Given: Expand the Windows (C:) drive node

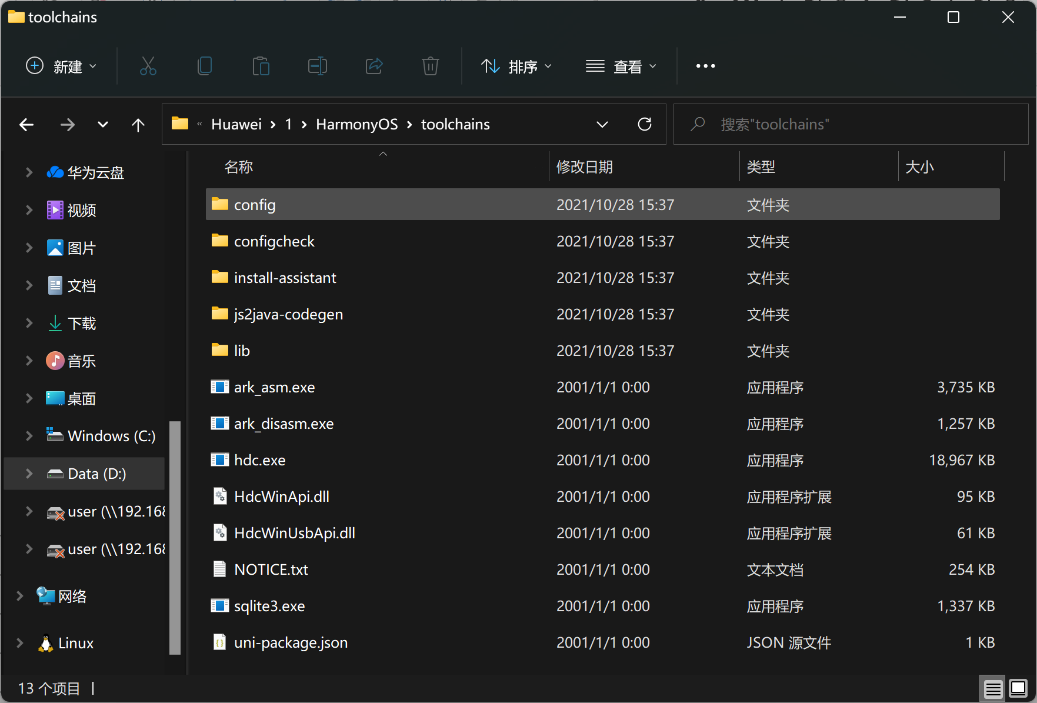Looking at the screenshot, I should (x=28, y=436).
